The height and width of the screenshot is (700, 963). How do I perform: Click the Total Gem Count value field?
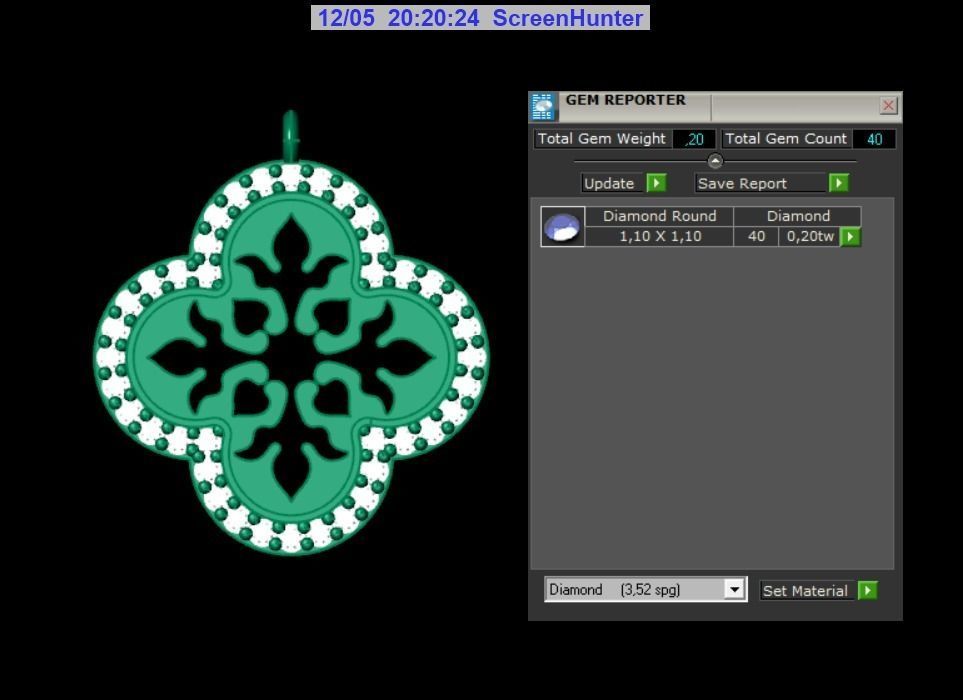coord(874,139)
